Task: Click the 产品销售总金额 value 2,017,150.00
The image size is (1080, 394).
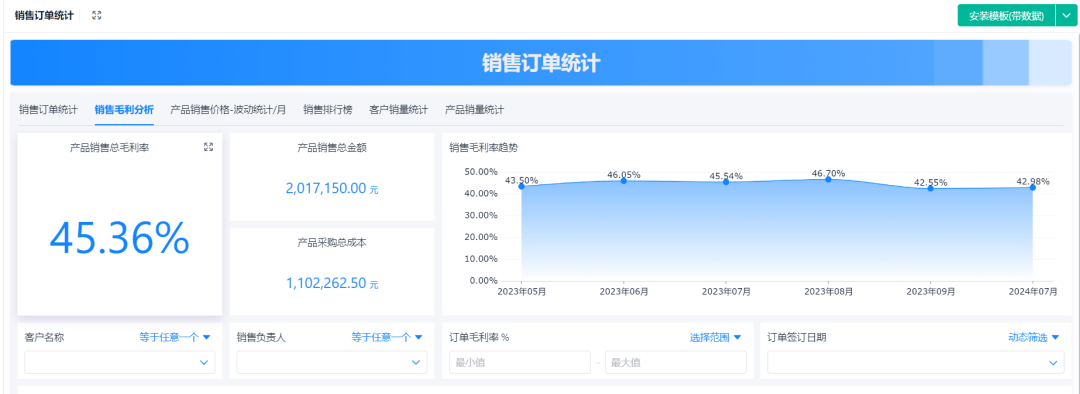Action: 326,188
